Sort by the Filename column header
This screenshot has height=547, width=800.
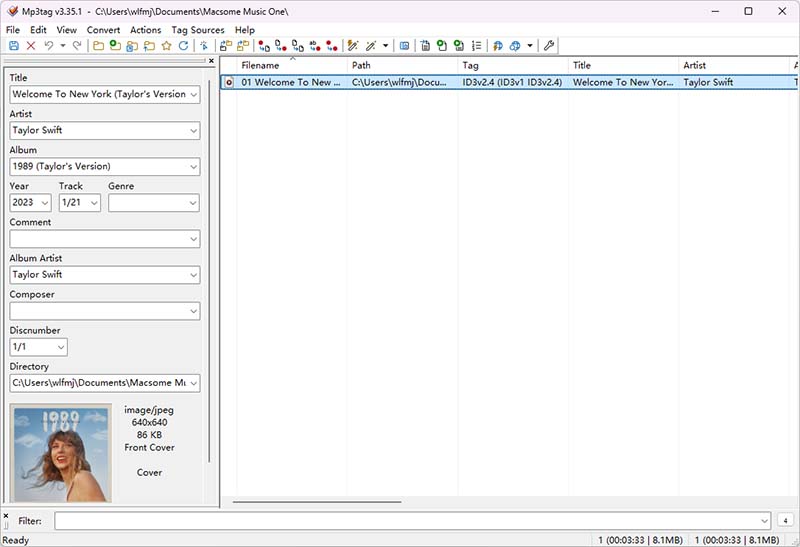click(x=292, y=65)
